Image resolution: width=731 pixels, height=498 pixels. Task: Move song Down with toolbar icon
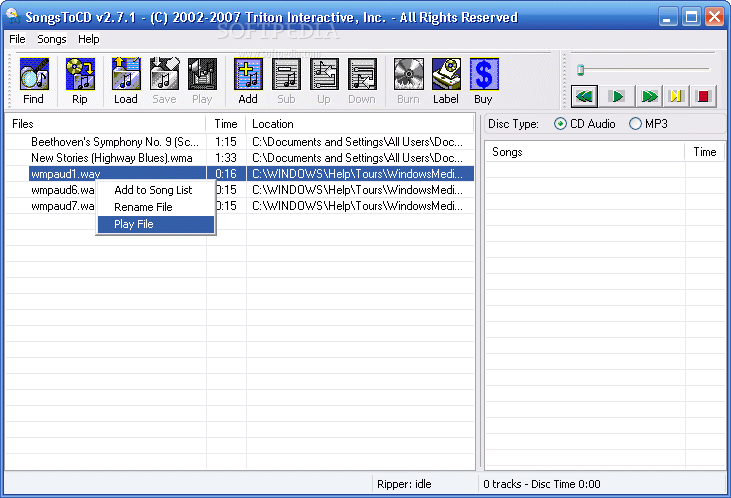tap(362, 81)
